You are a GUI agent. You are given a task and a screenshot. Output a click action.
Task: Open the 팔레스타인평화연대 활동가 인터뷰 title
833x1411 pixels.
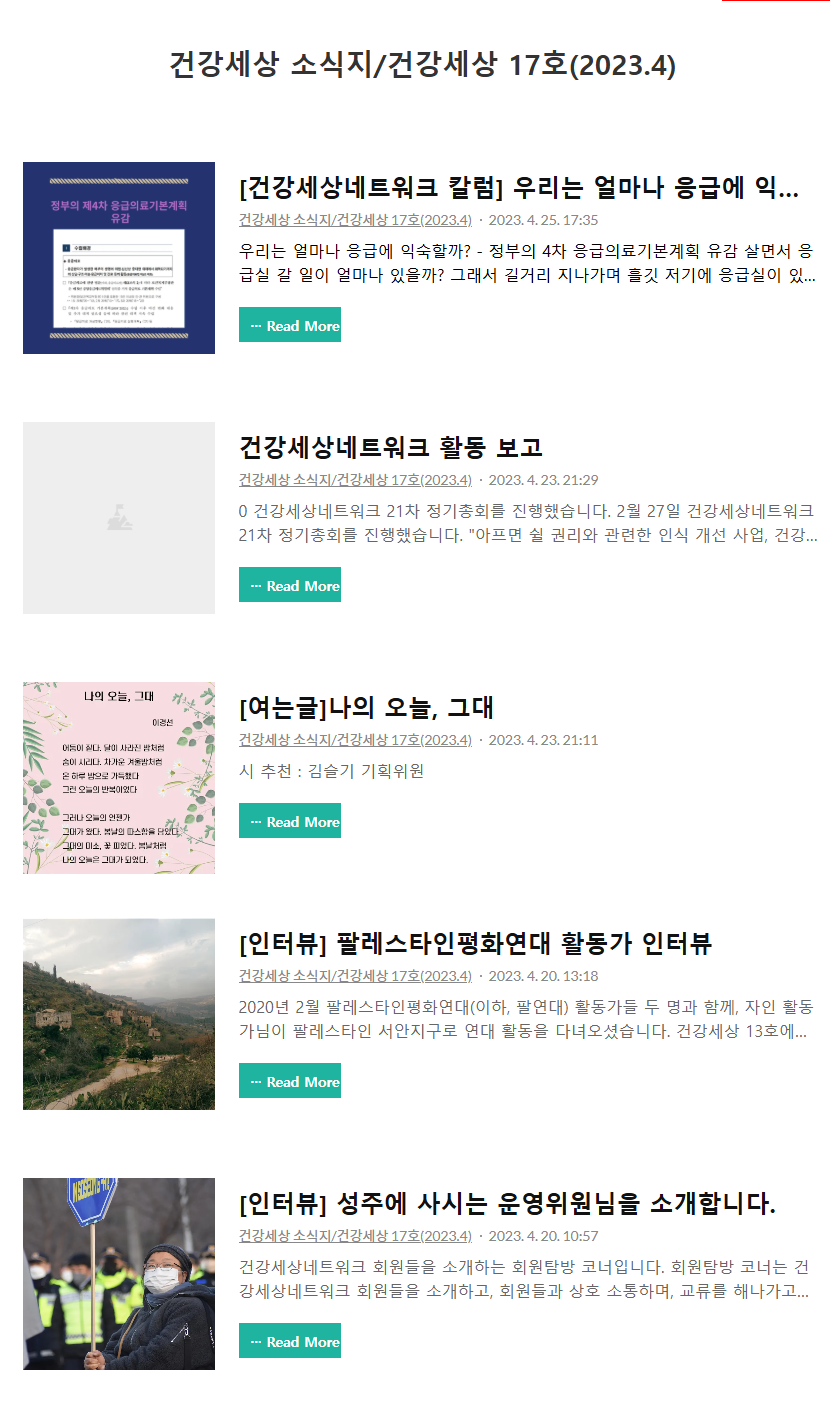(476, 943)
